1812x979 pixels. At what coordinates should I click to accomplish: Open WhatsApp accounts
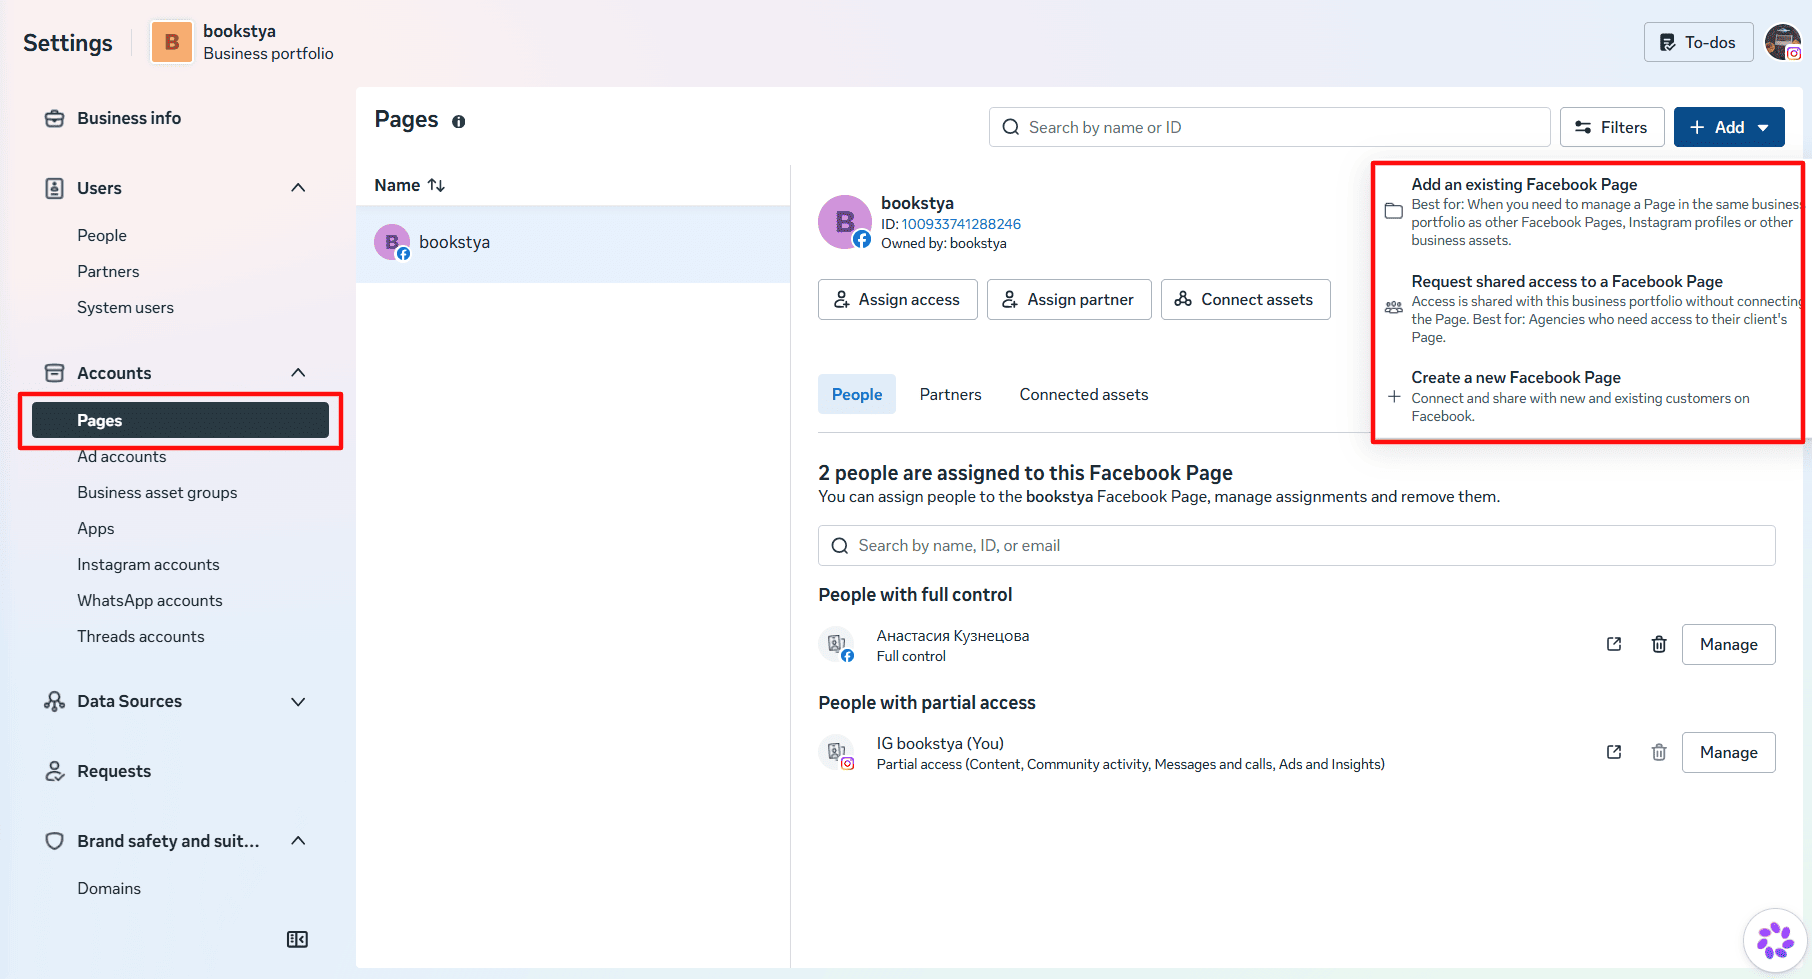tap(150, 600)
